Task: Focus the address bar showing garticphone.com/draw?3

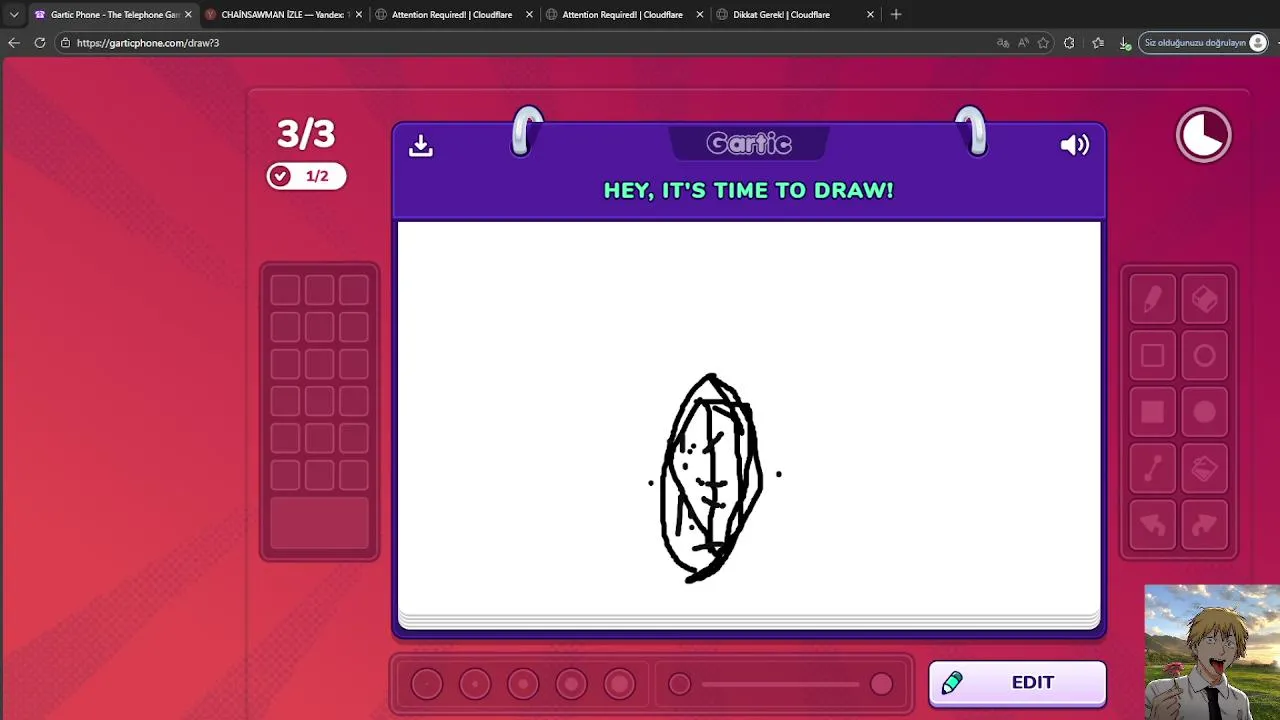Action: tap(520, 43)
